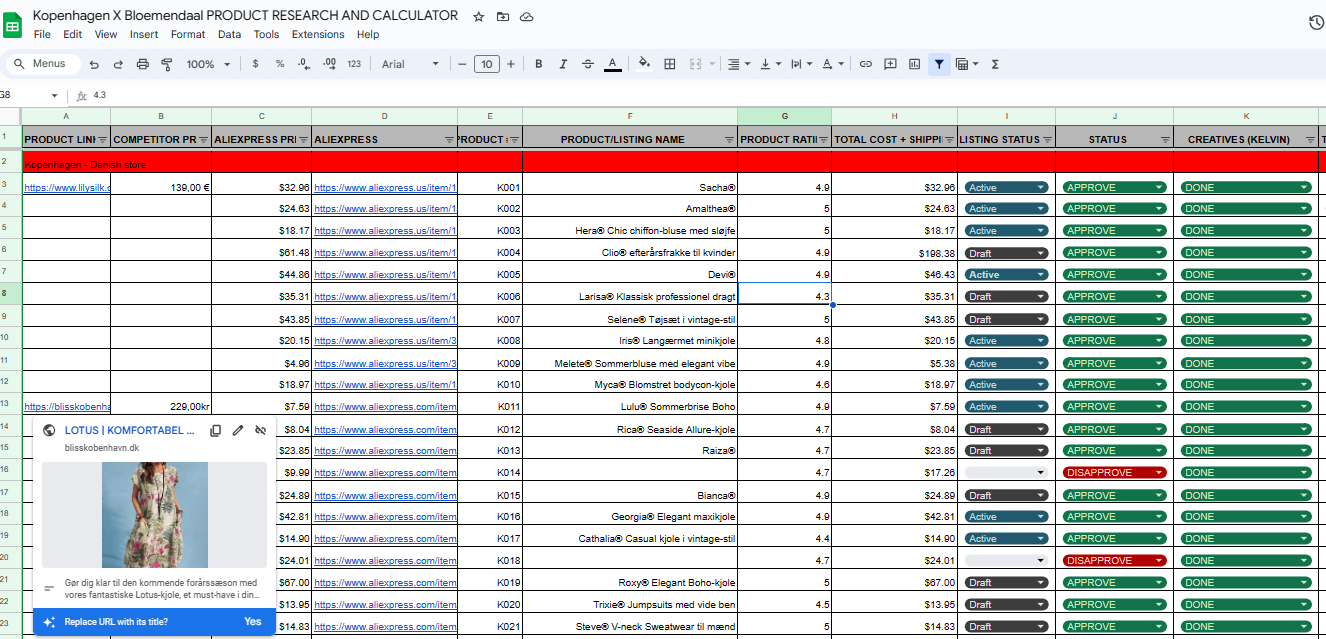The width and height of the screenshot is (1326, 639).
Task: Open the Google Sheets home logo
Action: pos(14,25)
